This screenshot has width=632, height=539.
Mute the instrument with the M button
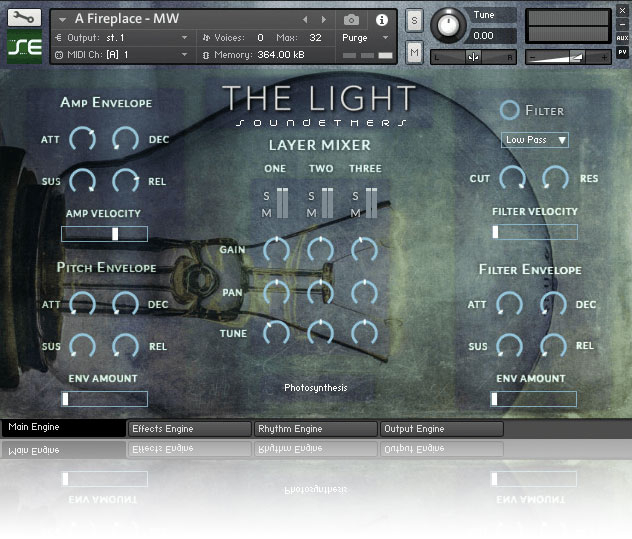coord(414,50)
